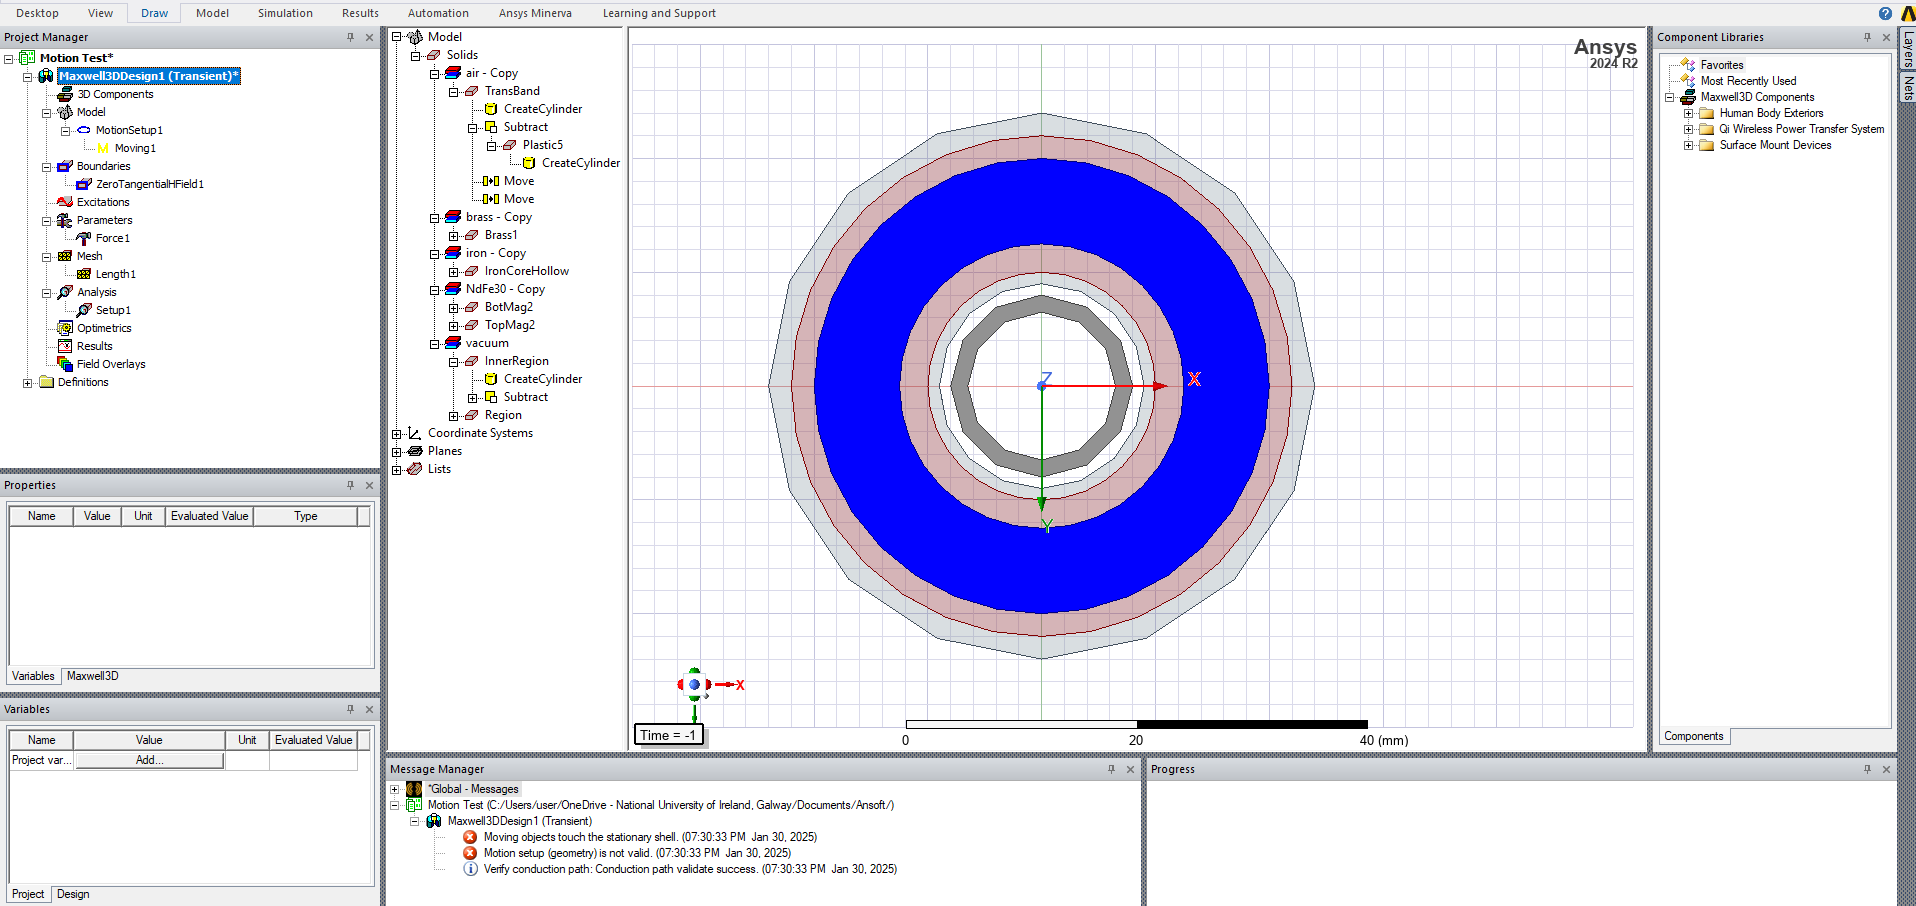Expand the Human Body Exteriors folder
Screen dimensions: 1916x906
tap(1688, 113)
